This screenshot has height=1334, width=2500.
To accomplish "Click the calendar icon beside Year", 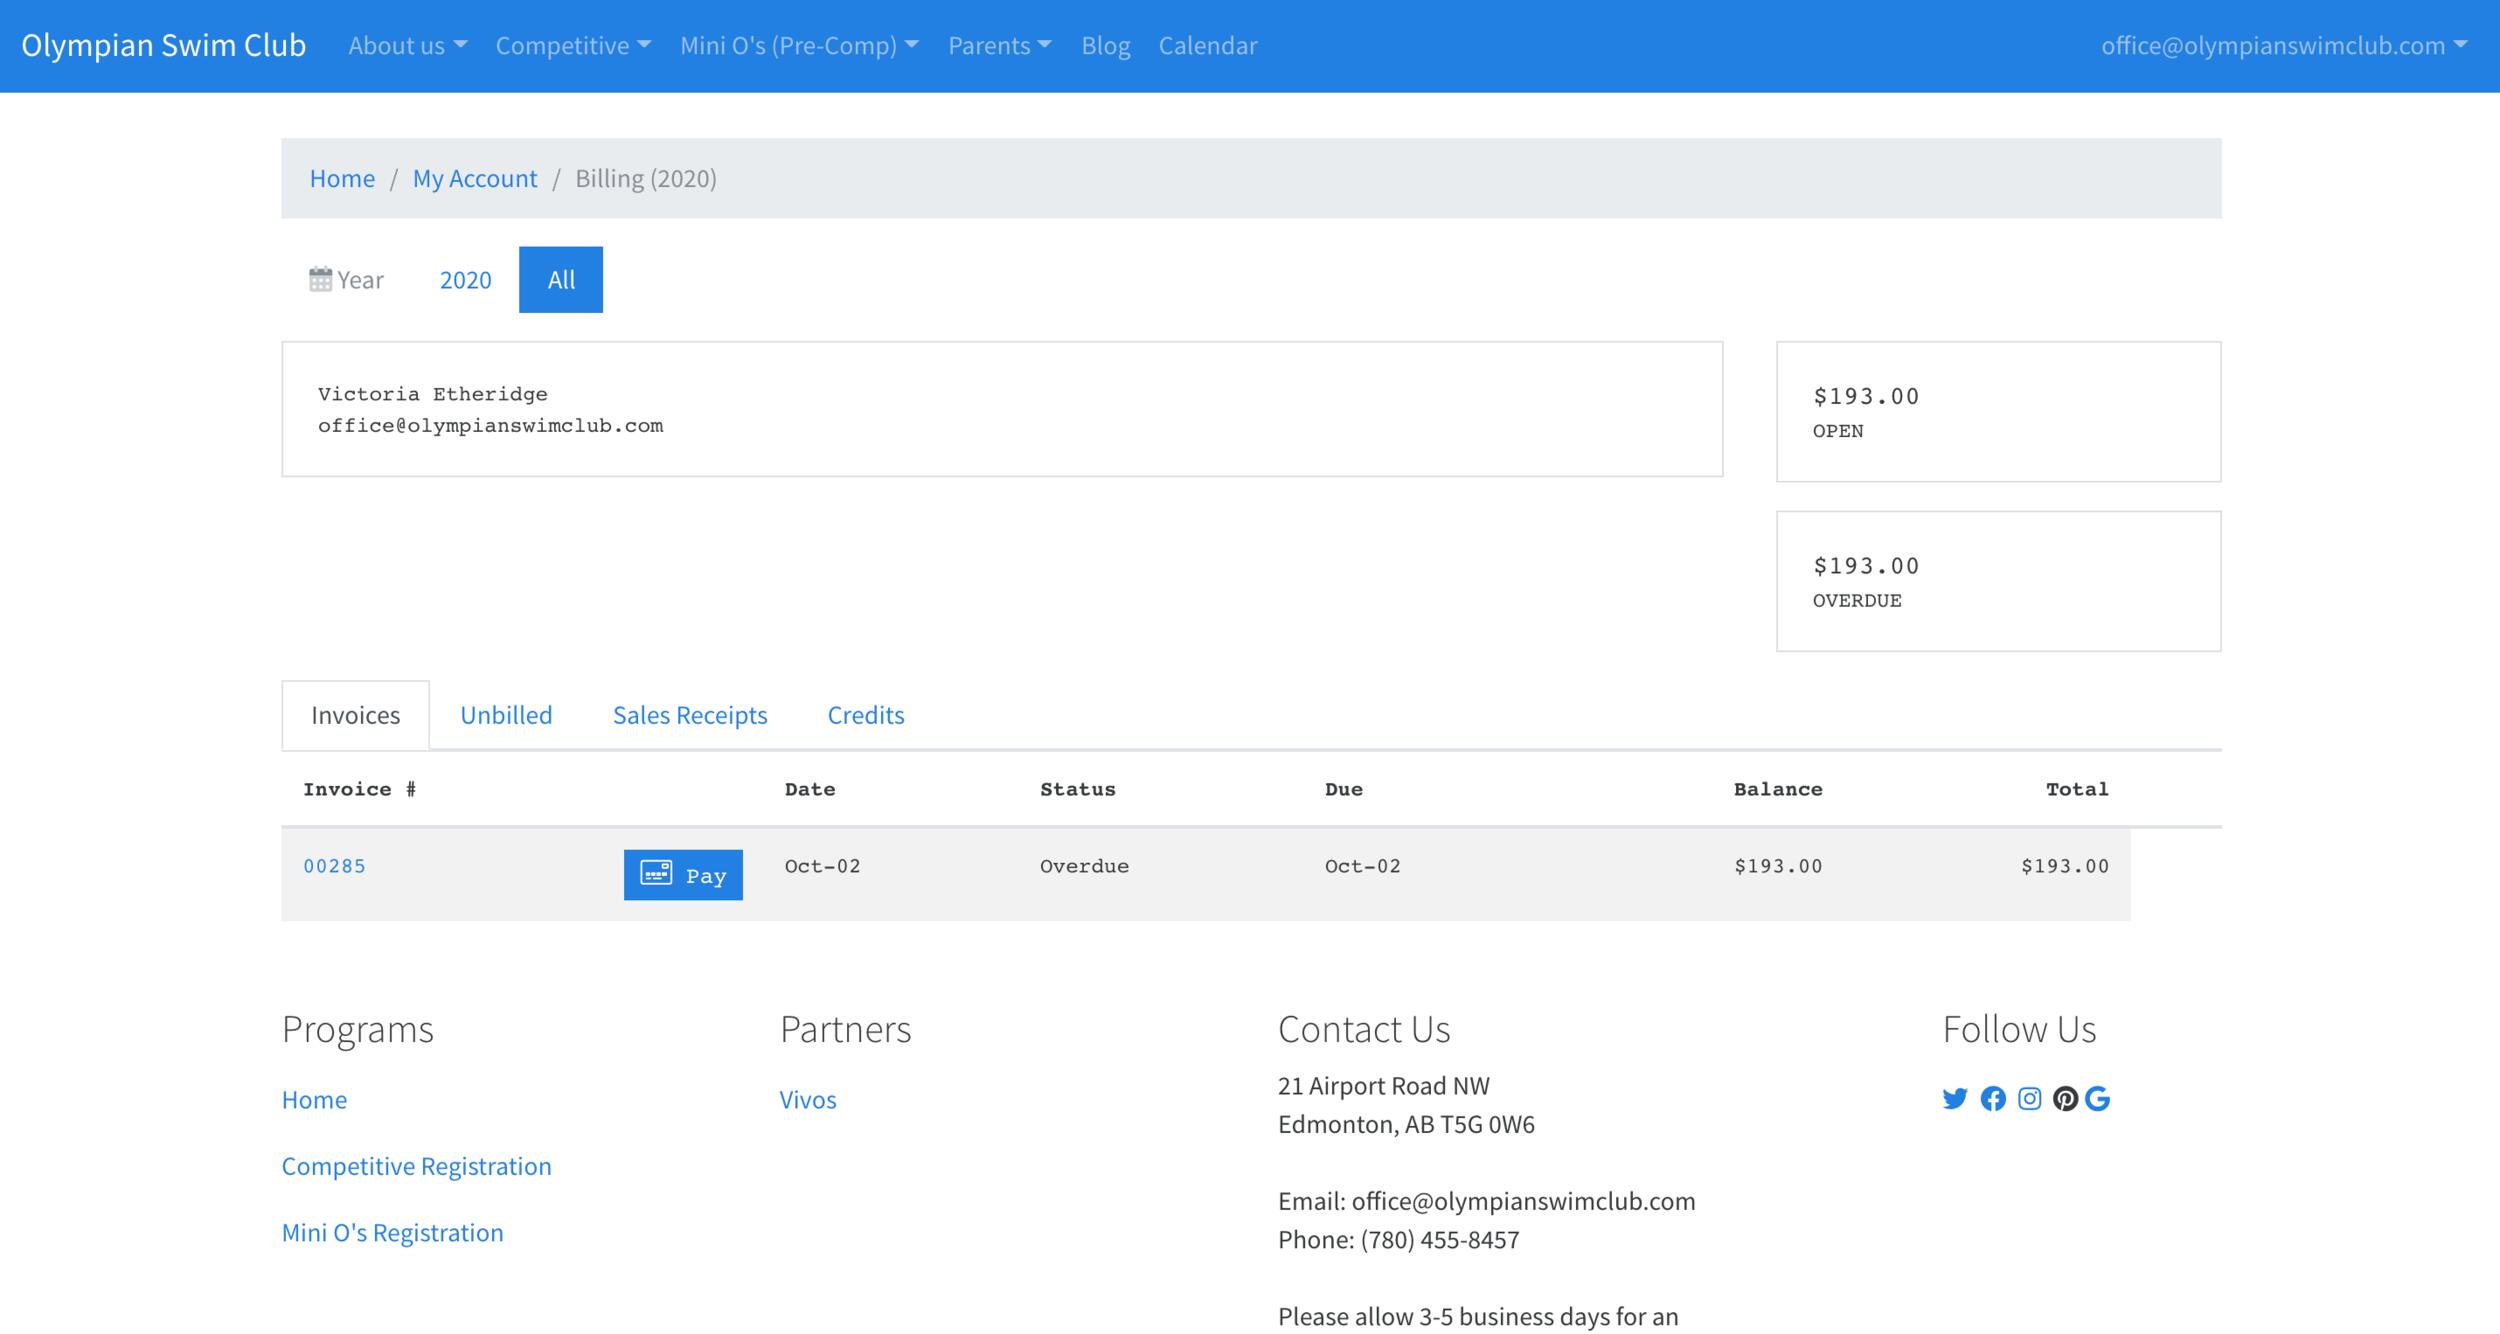I will [x=320, y=280].
